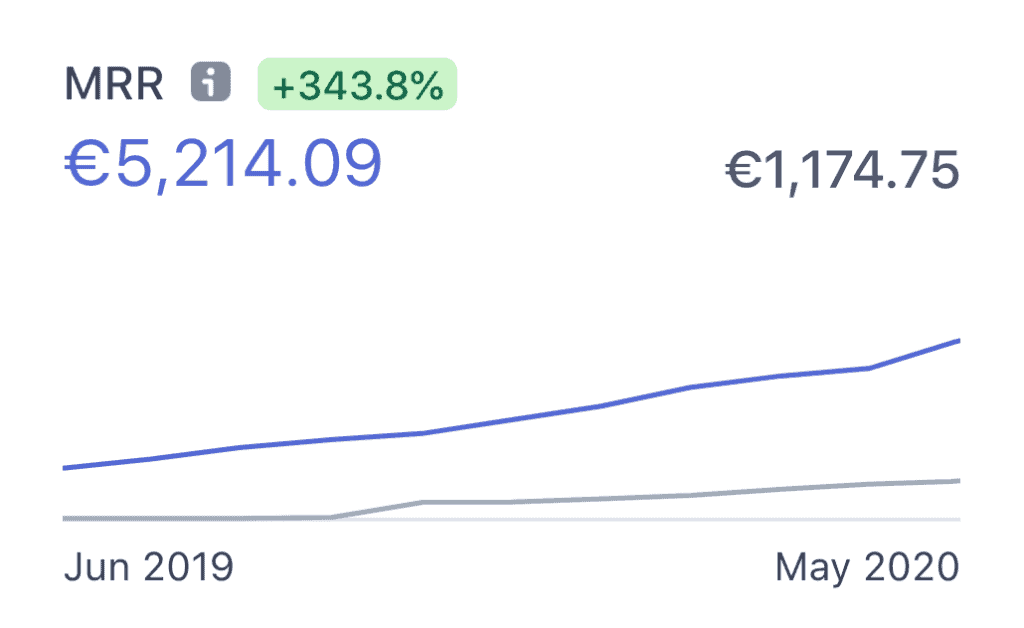Click the euro sign of the gray comparison value

[x=740, y=170]
